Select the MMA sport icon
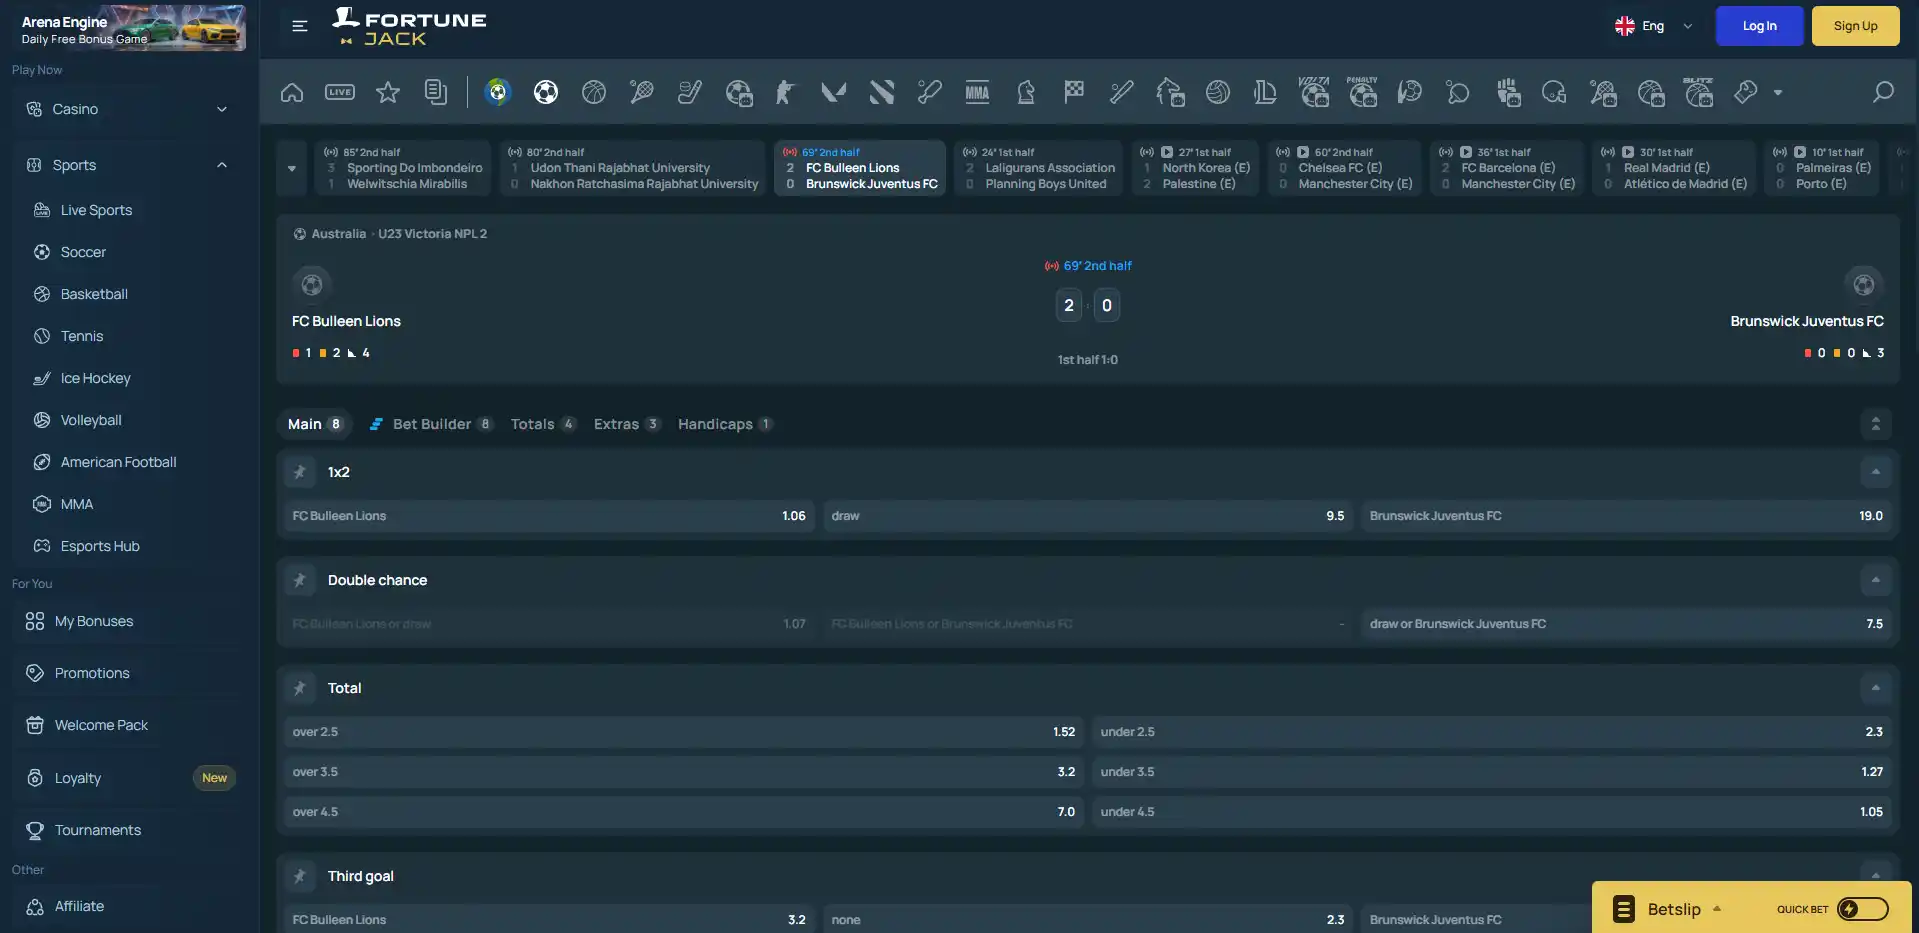The width and height of the screenshot is (1919, 933). pos(977,92)
